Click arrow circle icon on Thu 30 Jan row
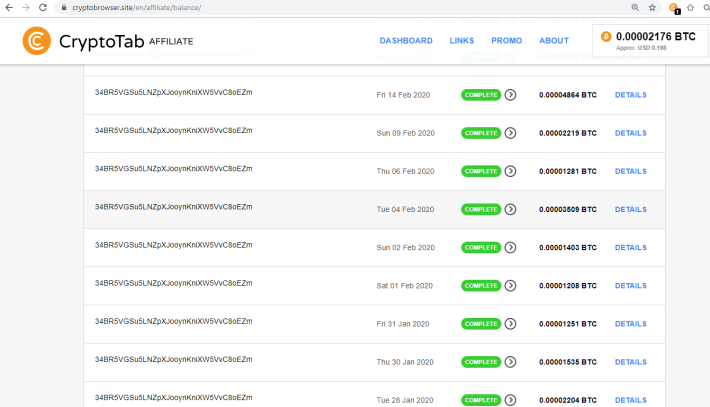 (x=510, y=362)
